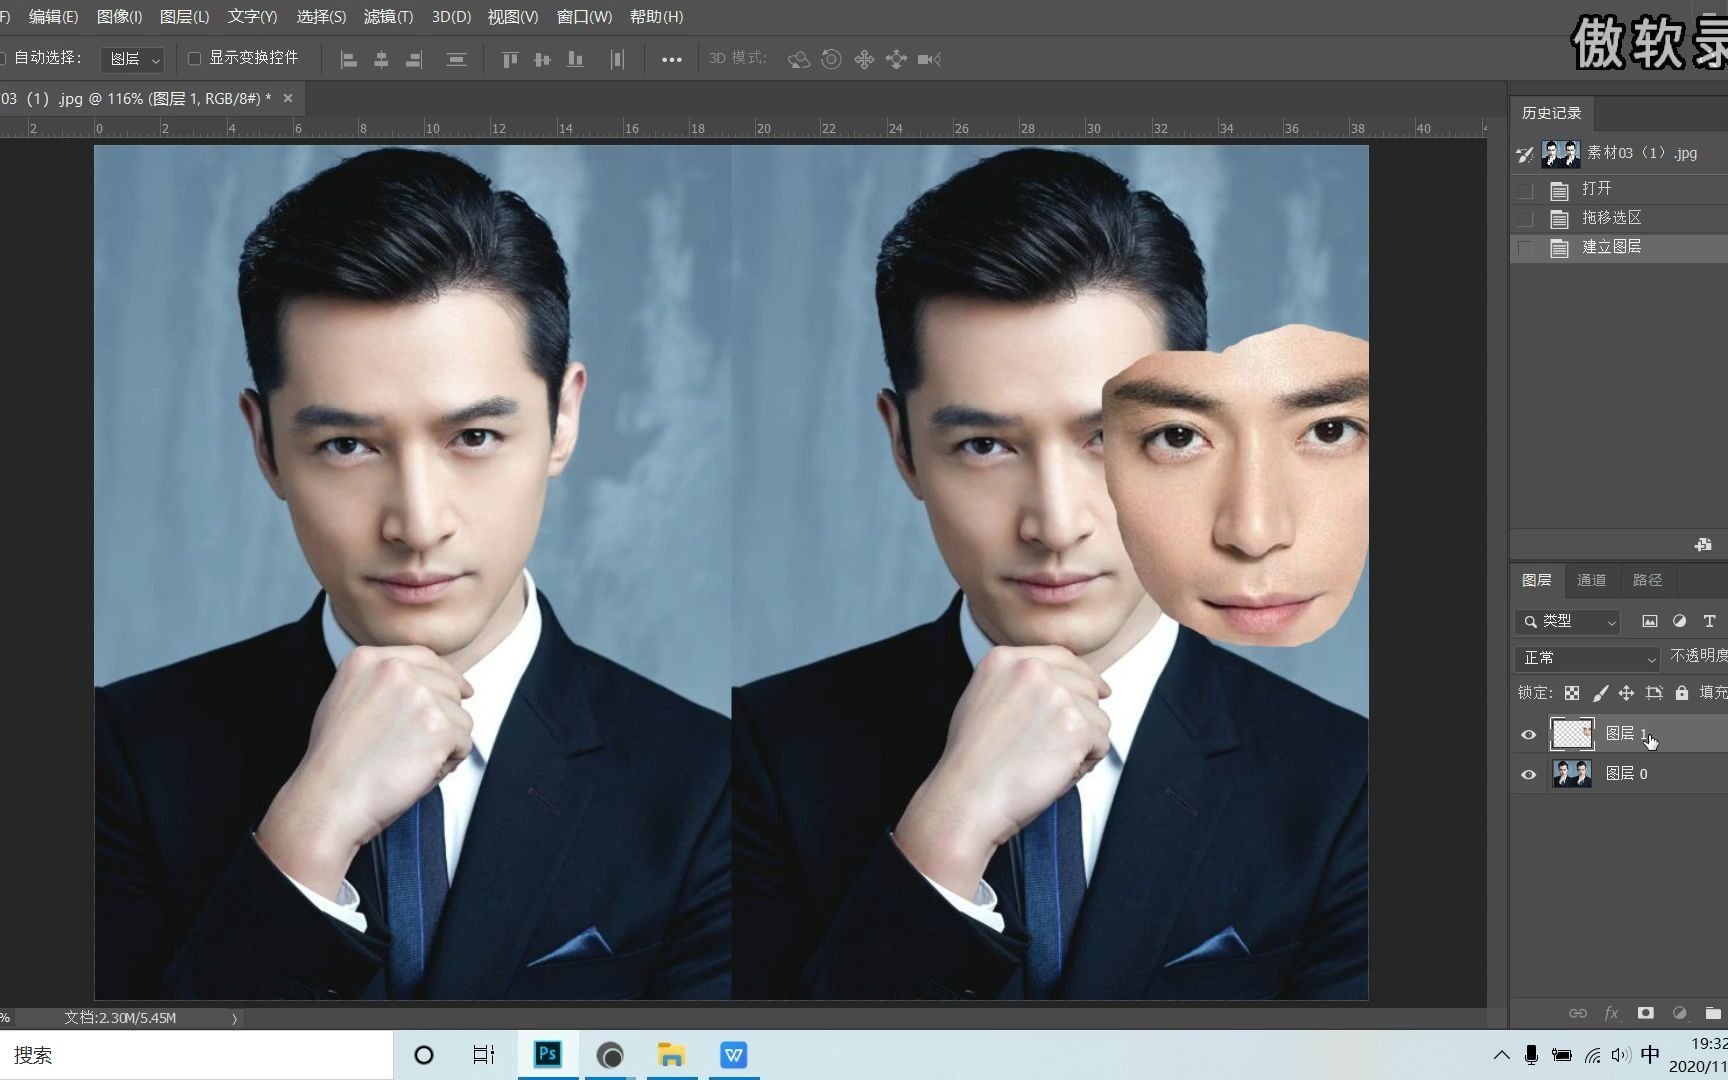Open the 图层(L) menu
Image resolution: width=1728 pixels, height=1080 pixels.
tap(184, 17)
